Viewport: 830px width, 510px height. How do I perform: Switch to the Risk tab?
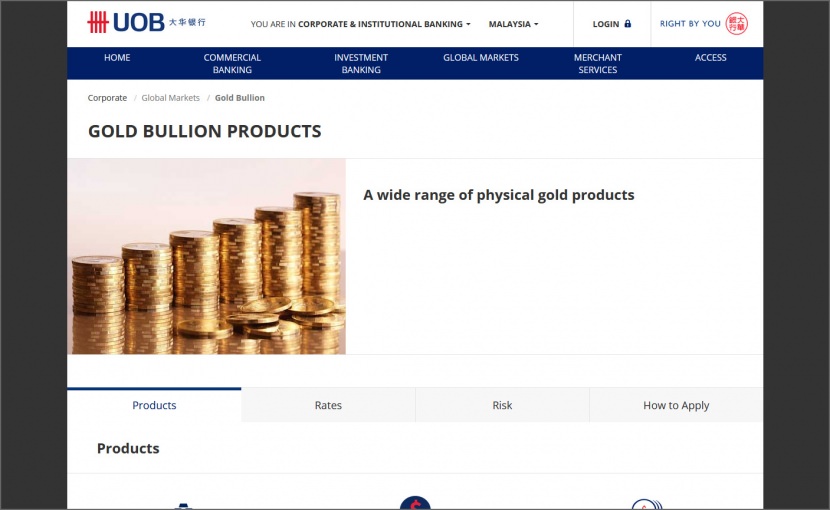click(502, 405)
